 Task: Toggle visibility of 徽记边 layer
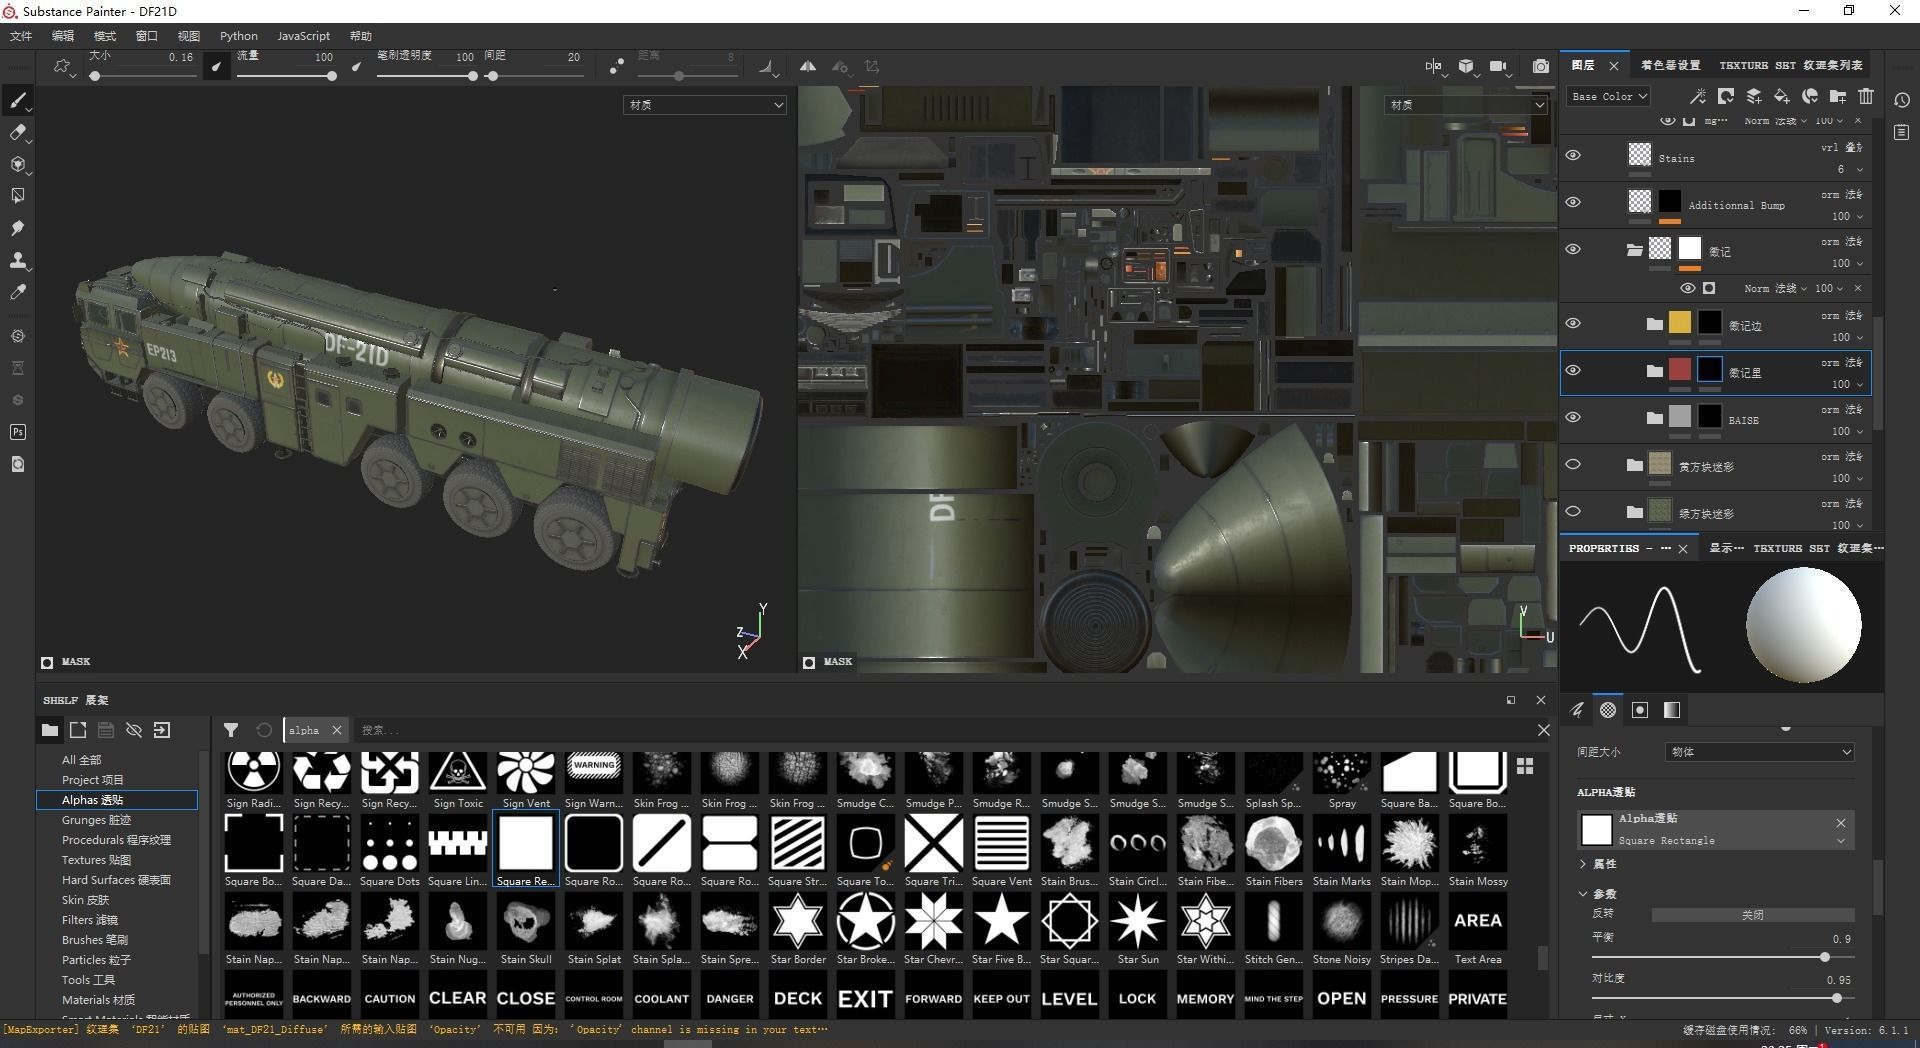coord(1573,323)
